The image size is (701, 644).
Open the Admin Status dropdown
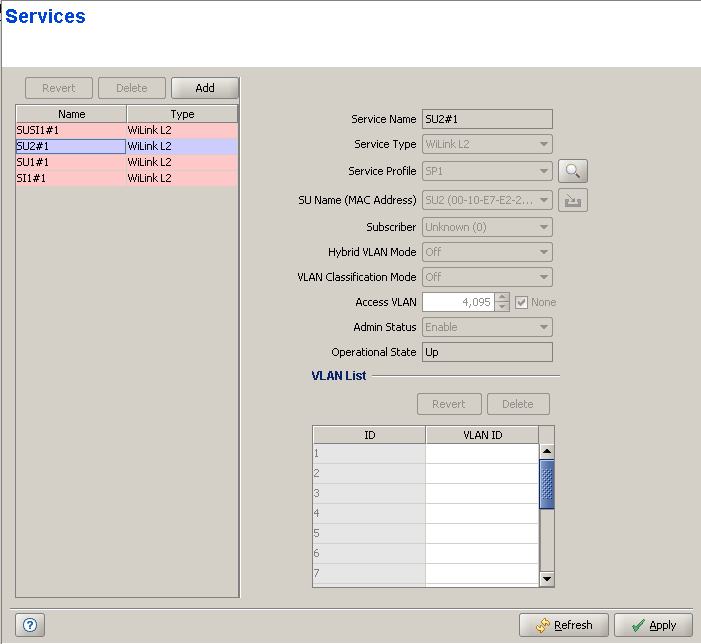(487, 327)
